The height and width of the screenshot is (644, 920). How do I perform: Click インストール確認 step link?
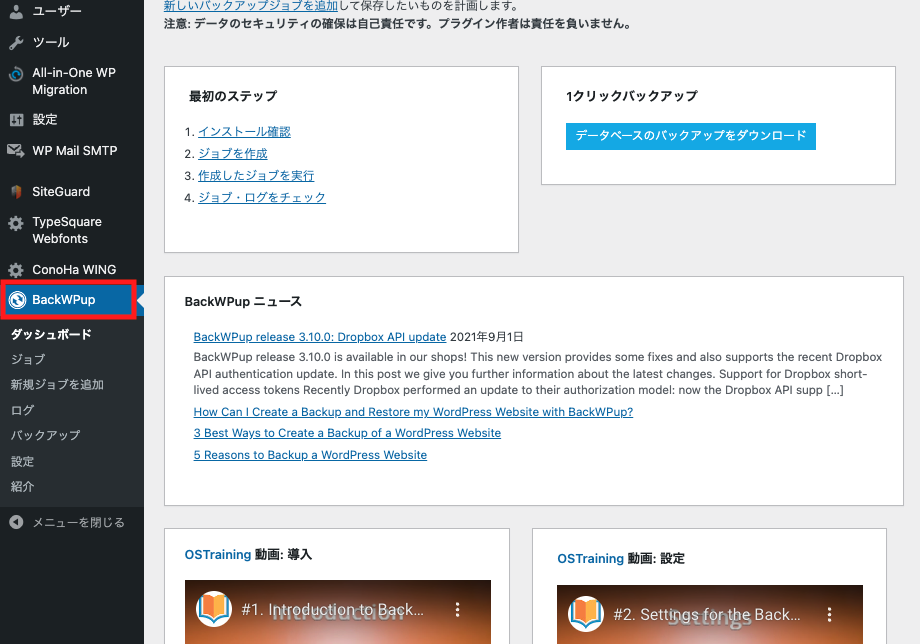[x=244, y=131]
